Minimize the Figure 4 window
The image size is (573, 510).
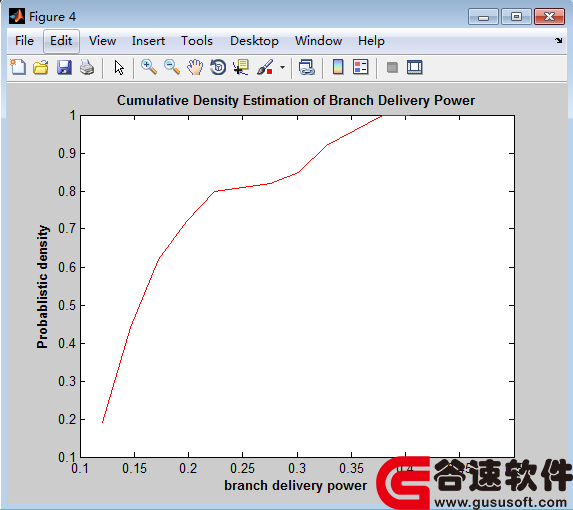coord(483,17)
